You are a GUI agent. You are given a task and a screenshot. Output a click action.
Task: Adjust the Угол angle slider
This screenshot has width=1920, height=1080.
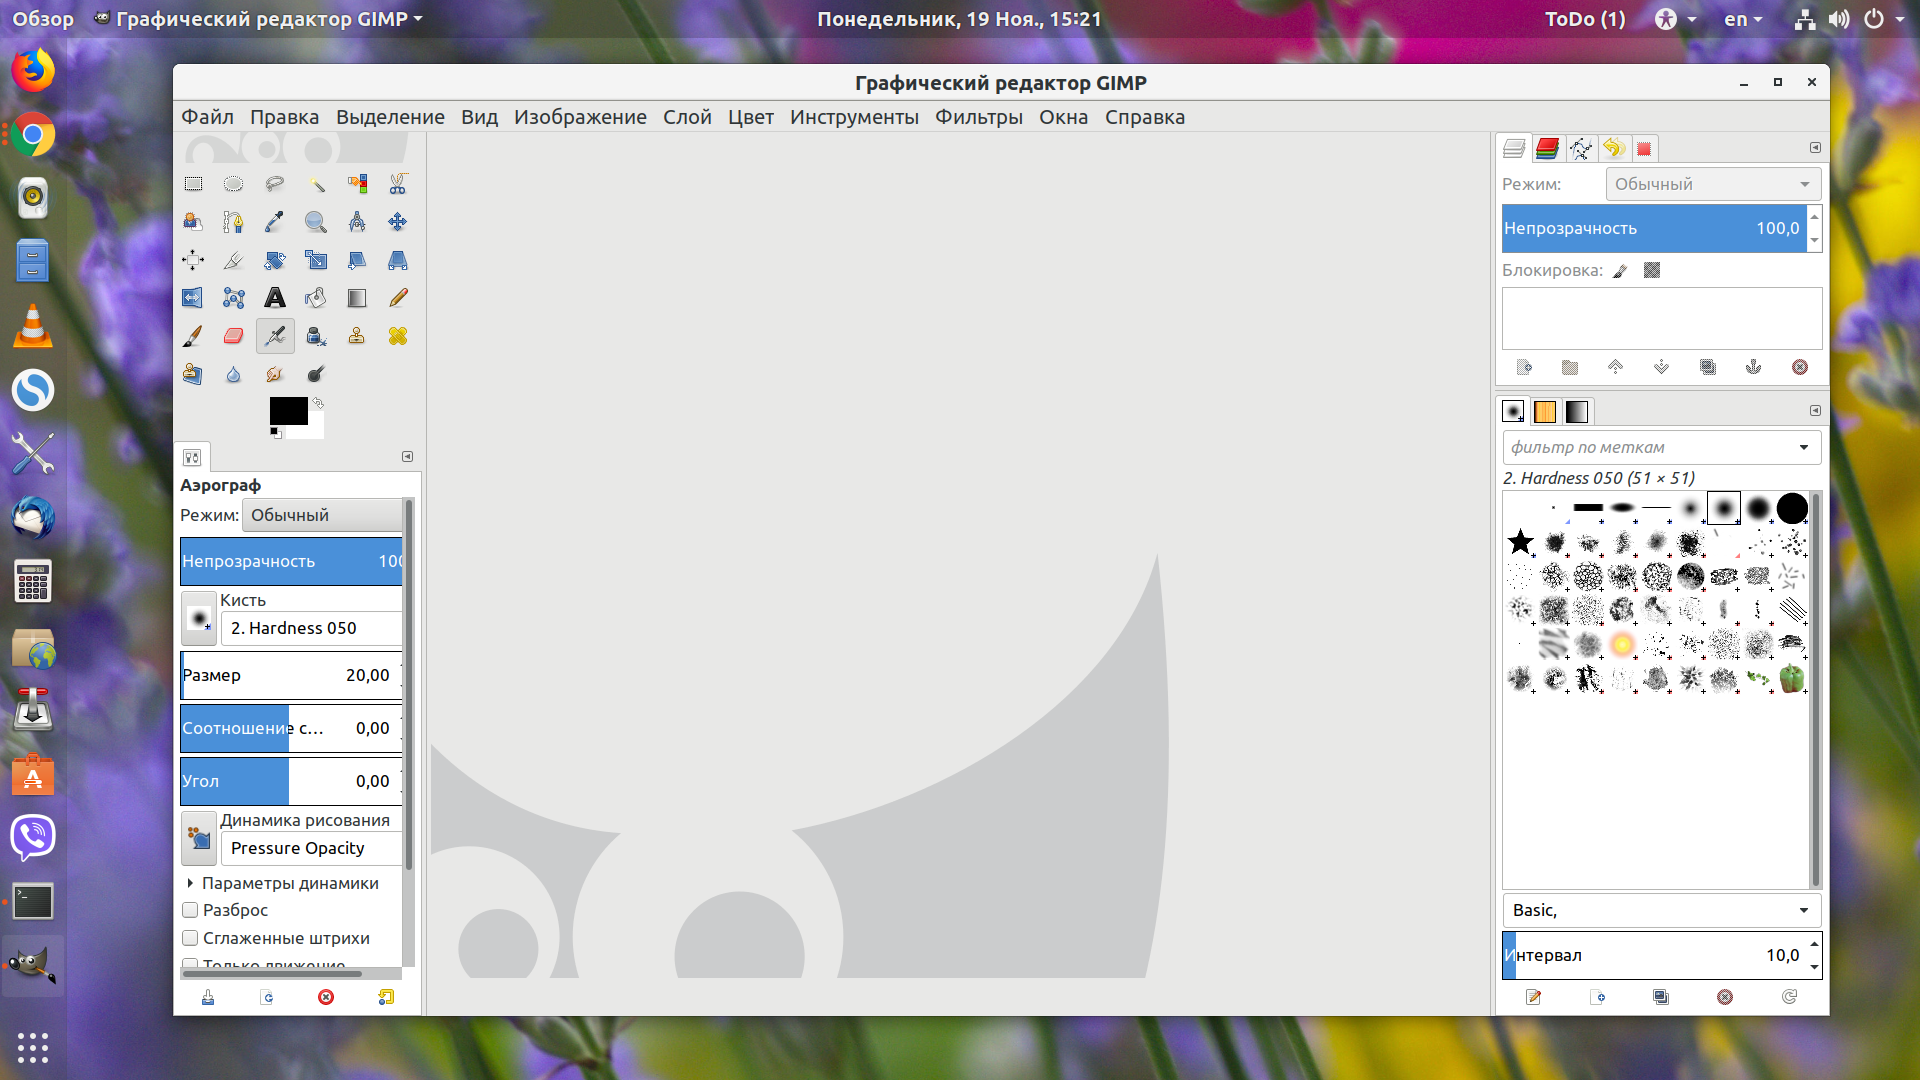pos(291,781)
